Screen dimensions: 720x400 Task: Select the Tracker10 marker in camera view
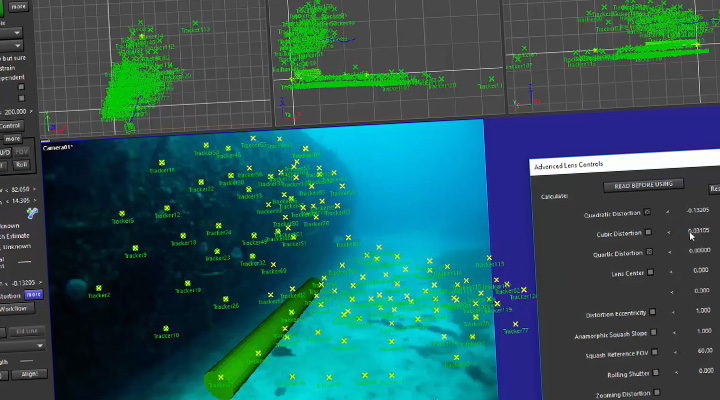pos(166,328)
